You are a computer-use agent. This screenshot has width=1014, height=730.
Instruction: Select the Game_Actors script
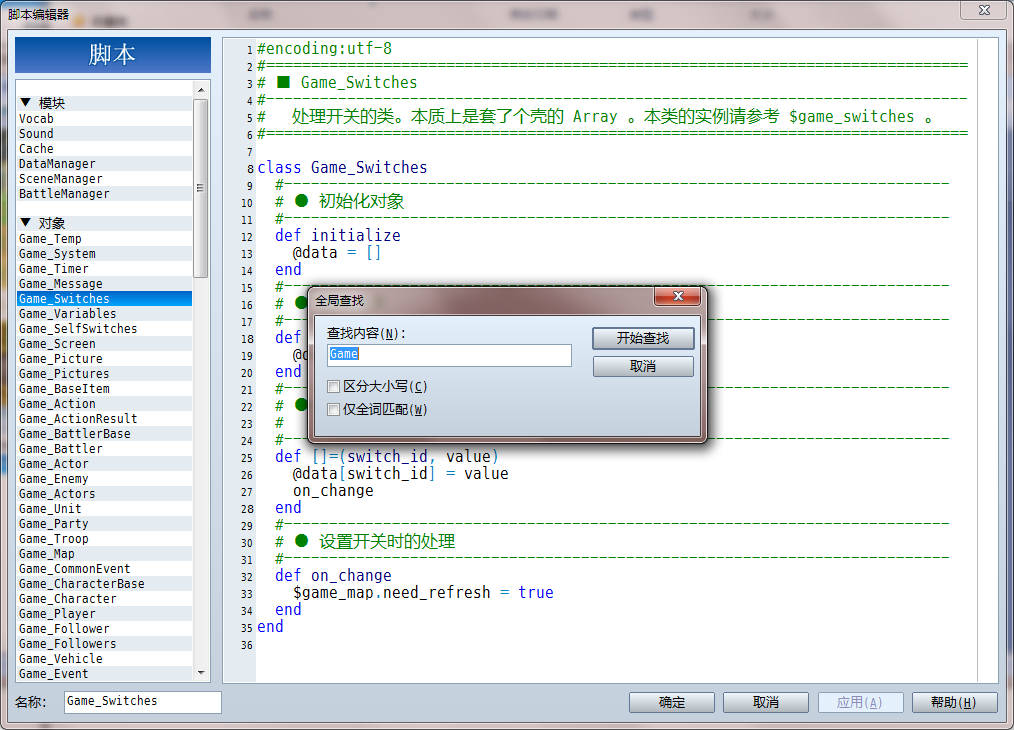coord(105,494)
